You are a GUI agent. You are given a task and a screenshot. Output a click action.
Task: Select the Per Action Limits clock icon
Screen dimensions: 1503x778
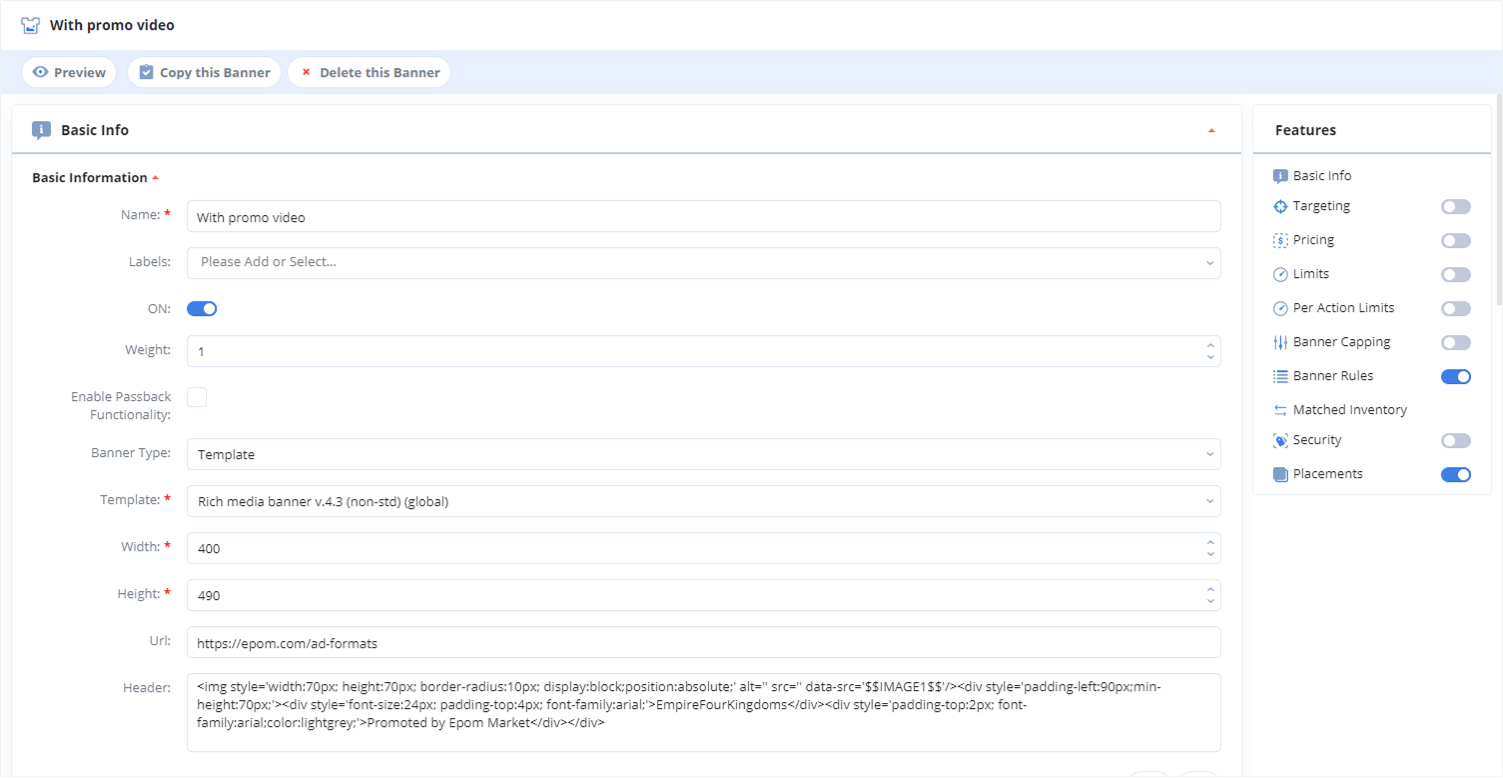[1281, 308]
